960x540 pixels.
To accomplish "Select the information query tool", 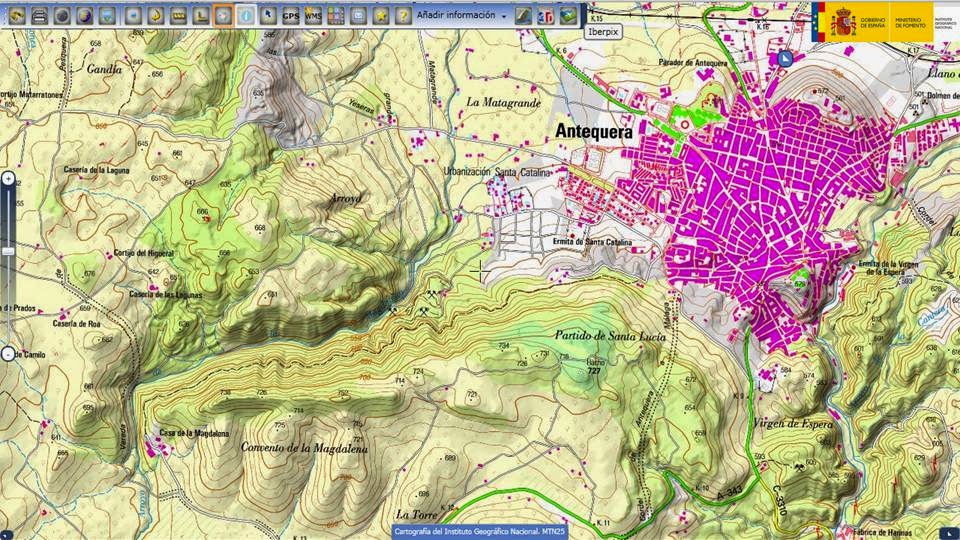I will click(246, 16).
